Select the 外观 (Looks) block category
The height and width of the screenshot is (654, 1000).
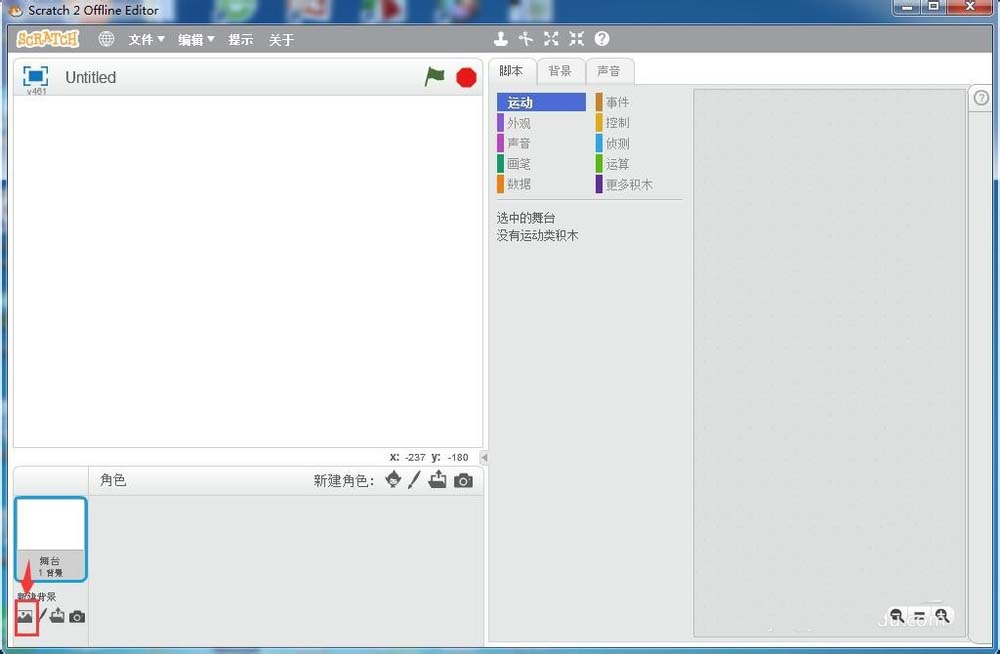tap(518, 122)
